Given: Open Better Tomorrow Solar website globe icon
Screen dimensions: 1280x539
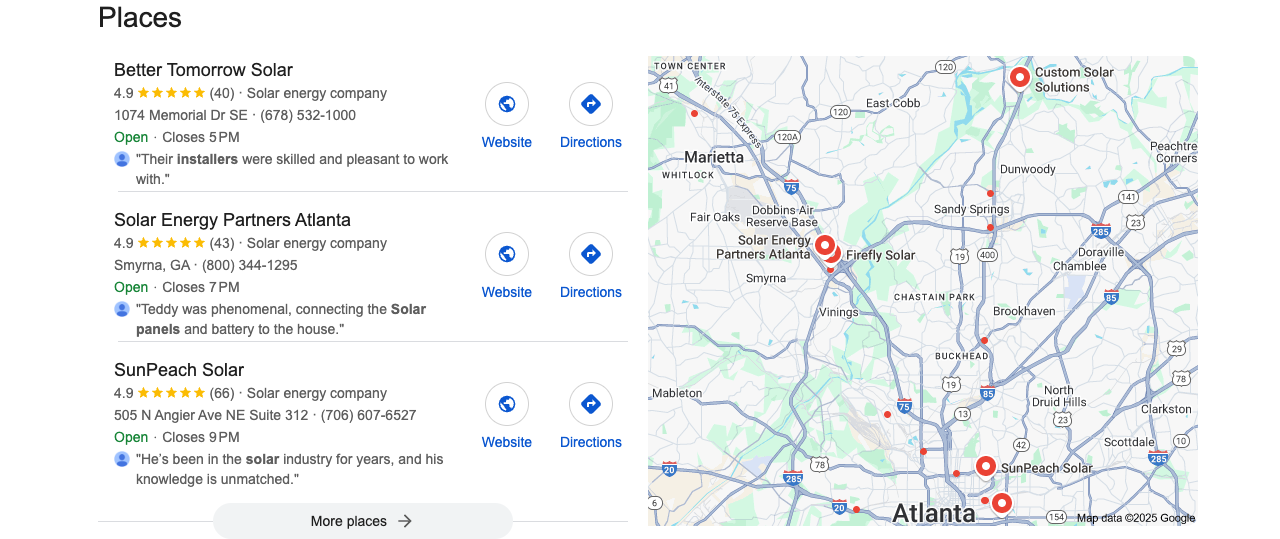Looking at the screenshot, I should (507, 104).
